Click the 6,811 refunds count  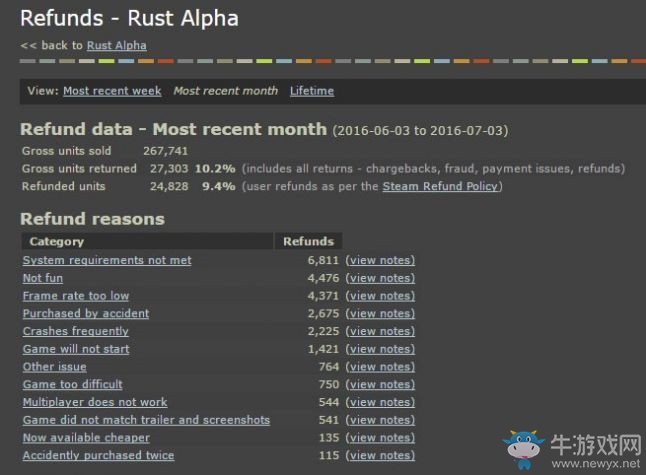tap(323, 260)
